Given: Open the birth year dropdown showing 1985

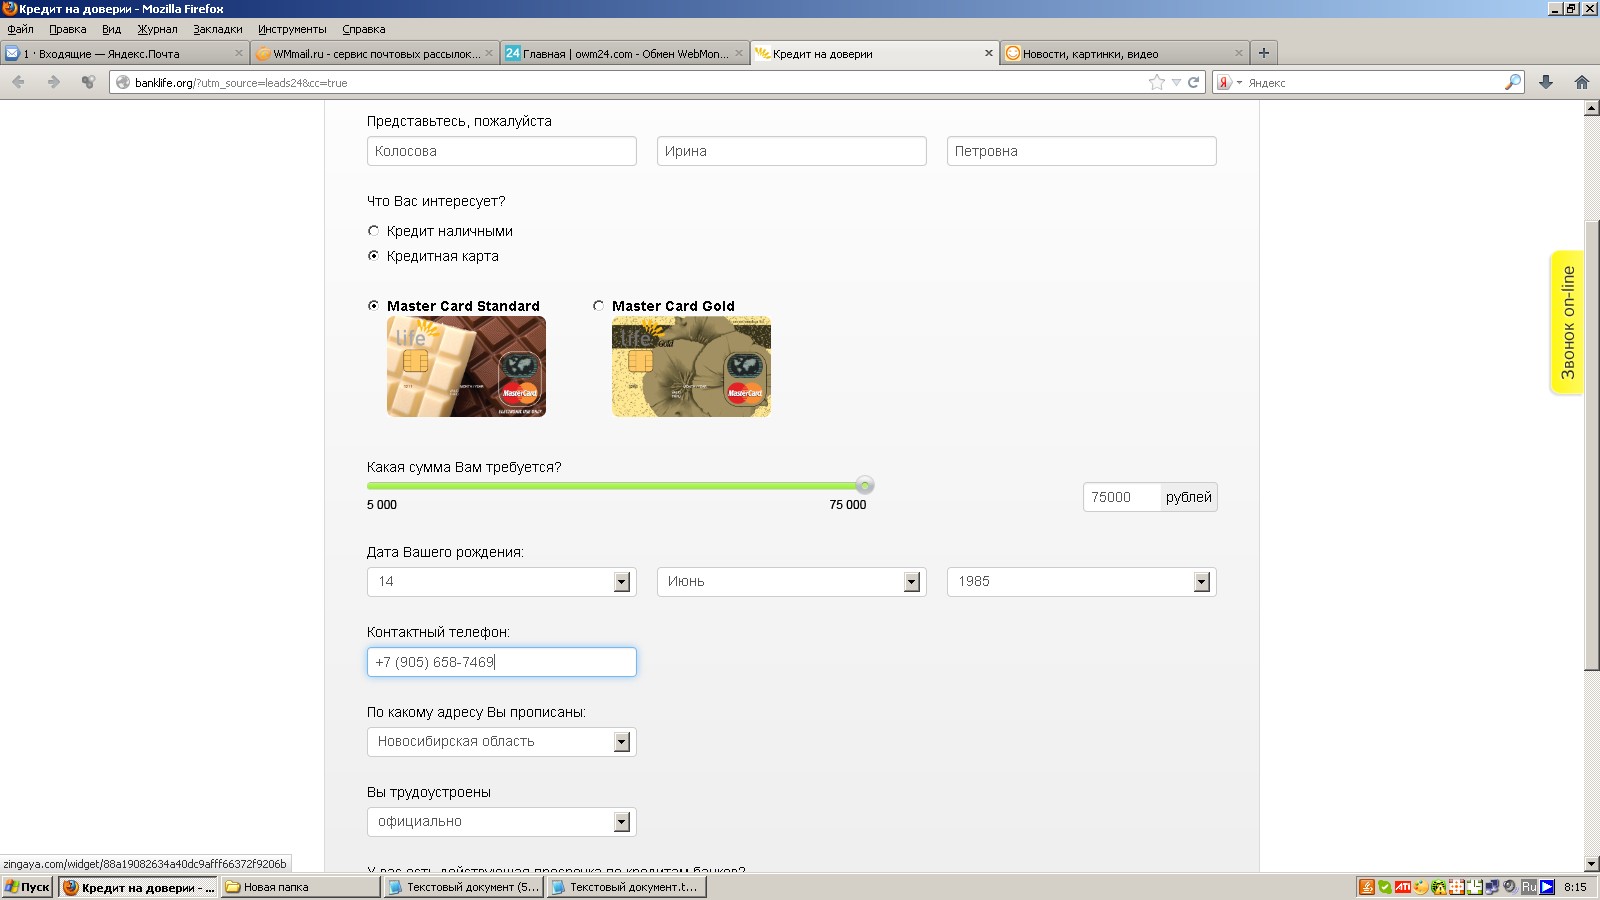Looking at the screenshot, I should pos(1081,582).
